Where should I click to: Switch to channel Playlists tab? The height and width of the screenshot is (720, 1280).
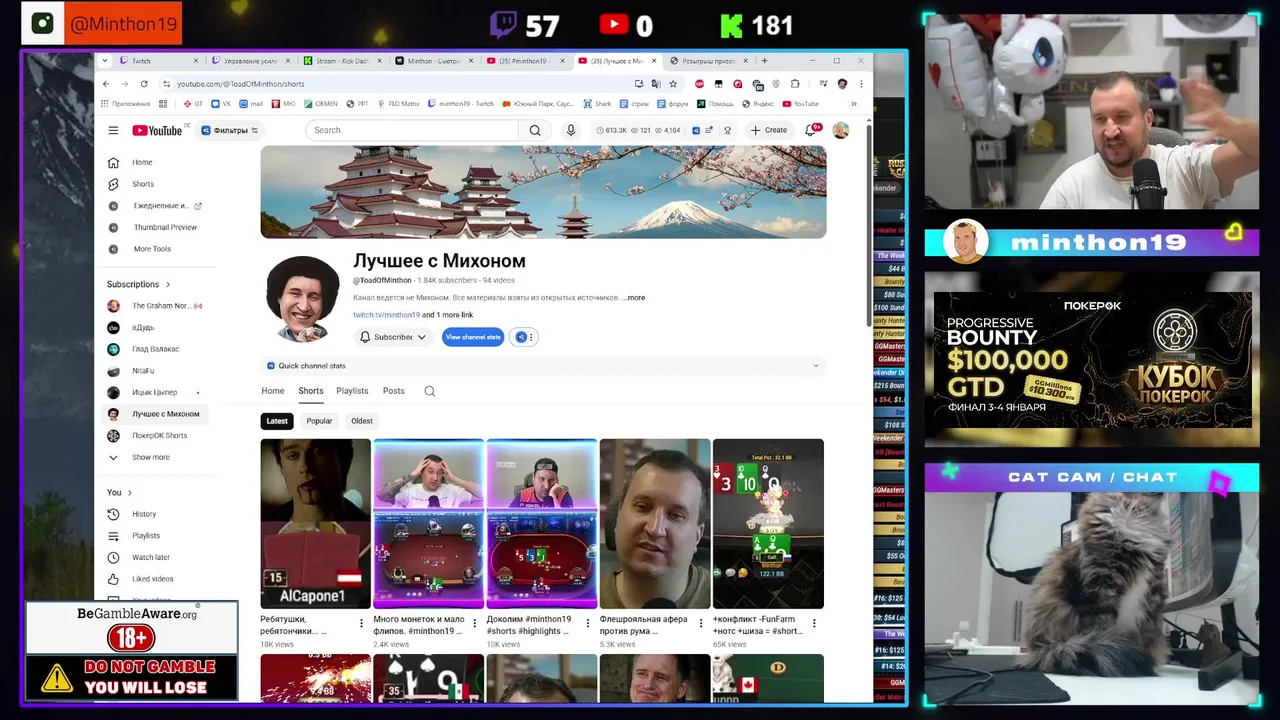(x=352, y=391)
